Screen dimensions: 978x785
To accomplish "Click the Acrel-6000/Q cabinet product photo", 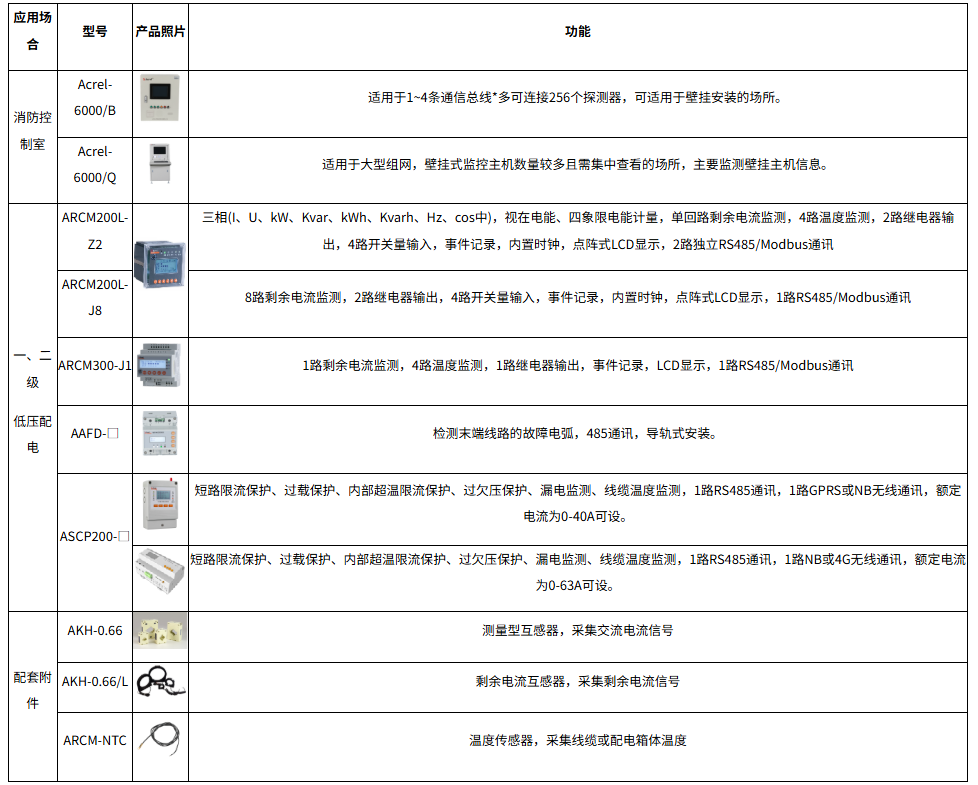I will click(160, 165).
